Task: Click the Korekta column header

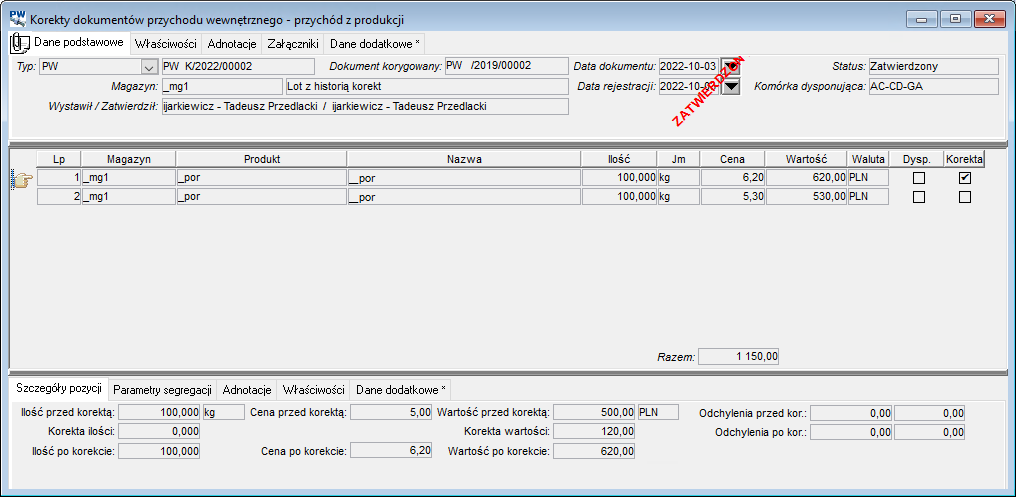Action: pyautogui.click(x=965, y=159)
